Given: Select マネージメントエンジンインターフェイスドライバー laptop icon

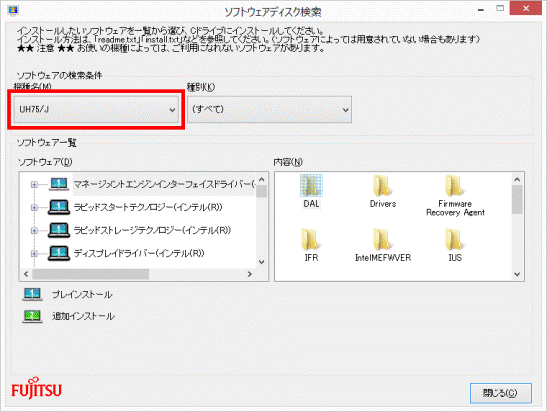Looking at the screenshot, I should (59, 184).
